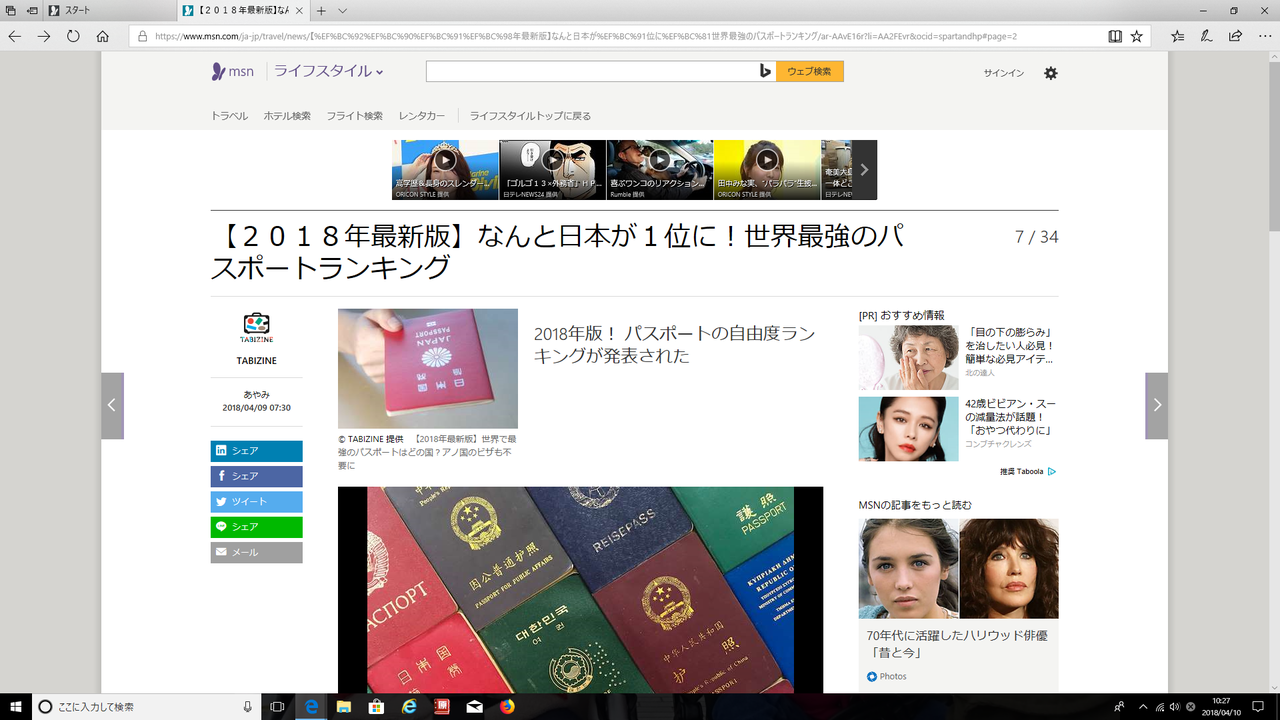
Task: Share article via green LINE シェア button
Action: pos(256,527)
